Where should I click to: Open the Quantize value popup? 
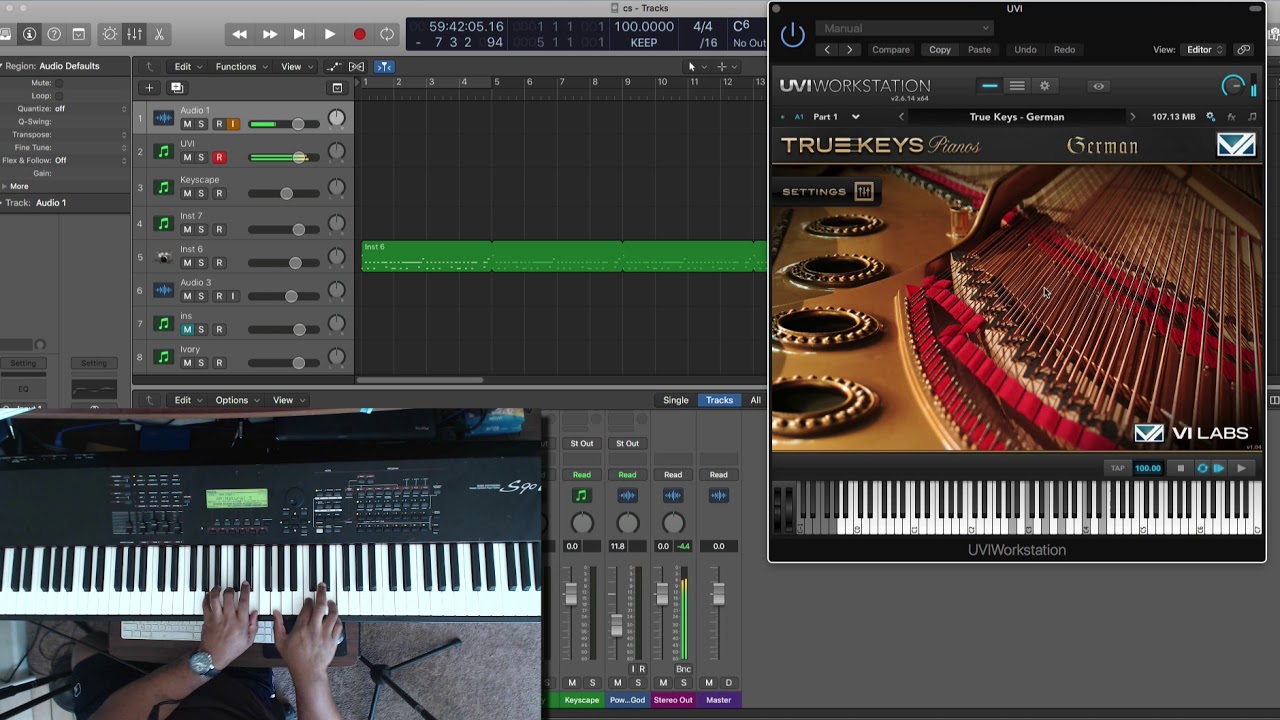coord(90,109)
